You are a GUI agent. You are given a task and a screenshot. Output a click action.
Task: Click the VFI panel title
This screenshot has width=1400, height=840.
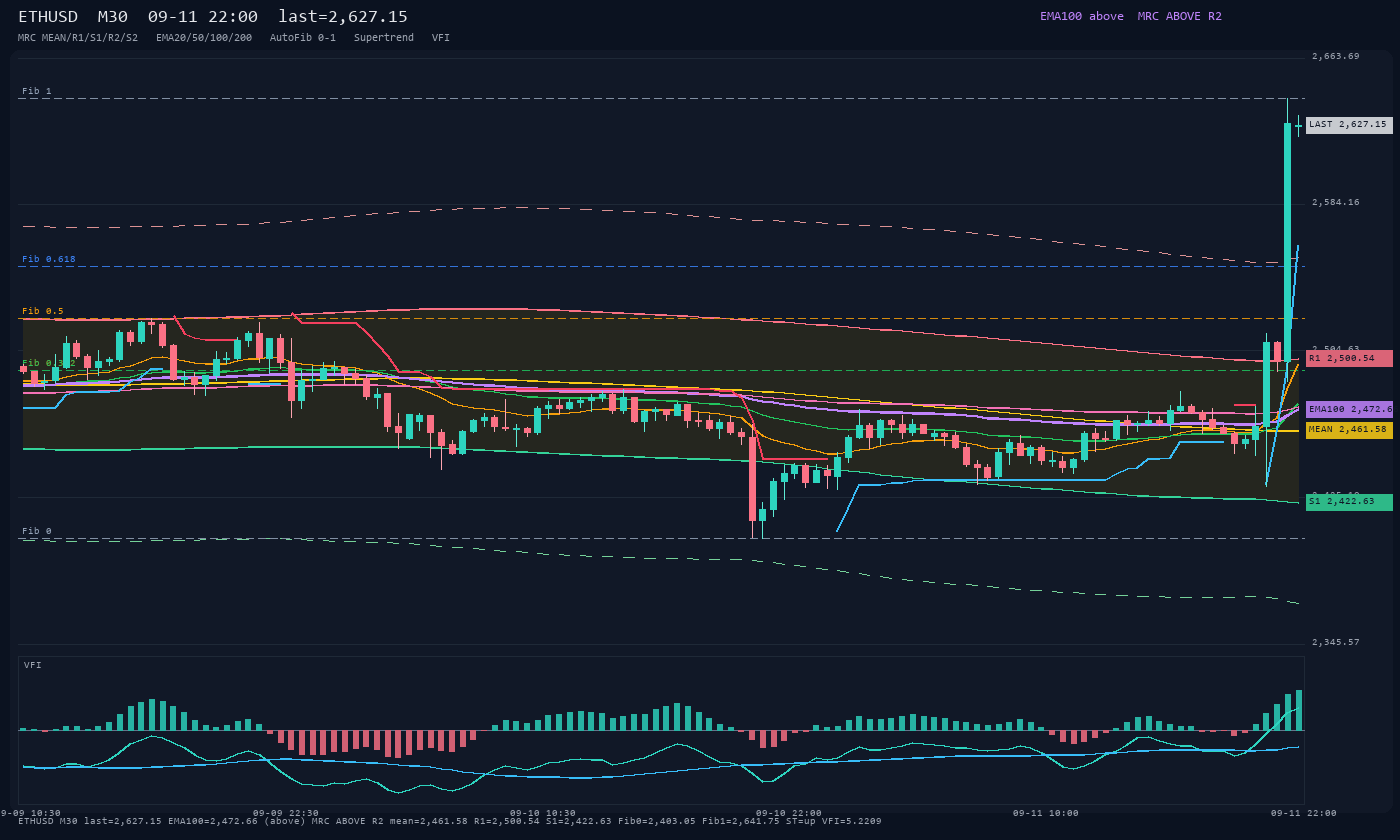tap(33, 665)
